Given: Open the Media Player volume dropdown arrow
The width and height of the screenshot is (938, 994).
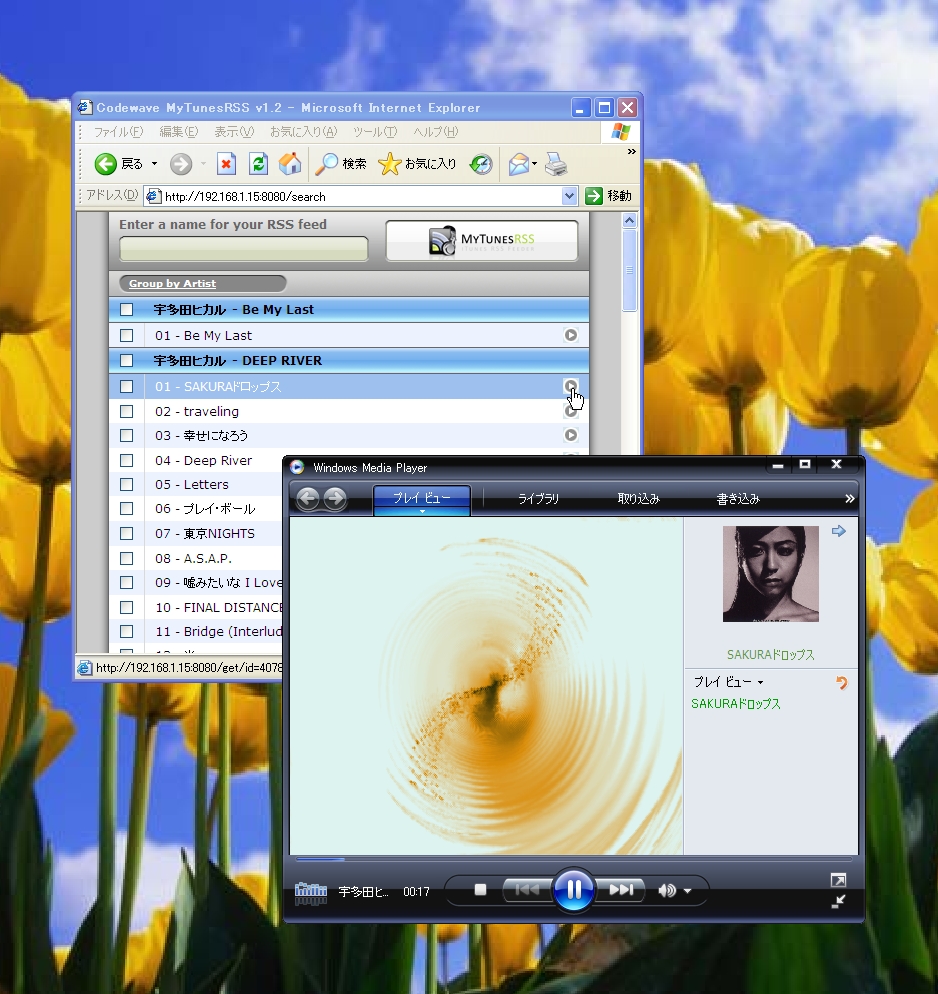Looking at the screenshot, I should coord(688,891).
